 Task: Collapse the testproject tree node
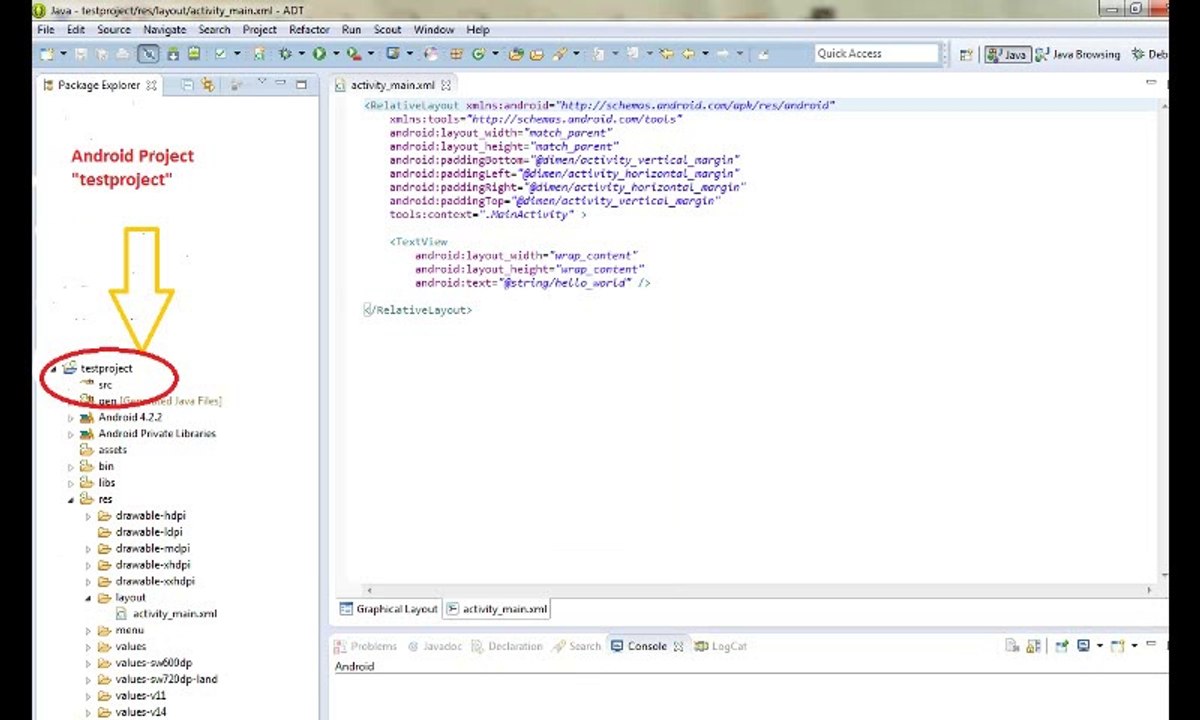coord(54,369)
